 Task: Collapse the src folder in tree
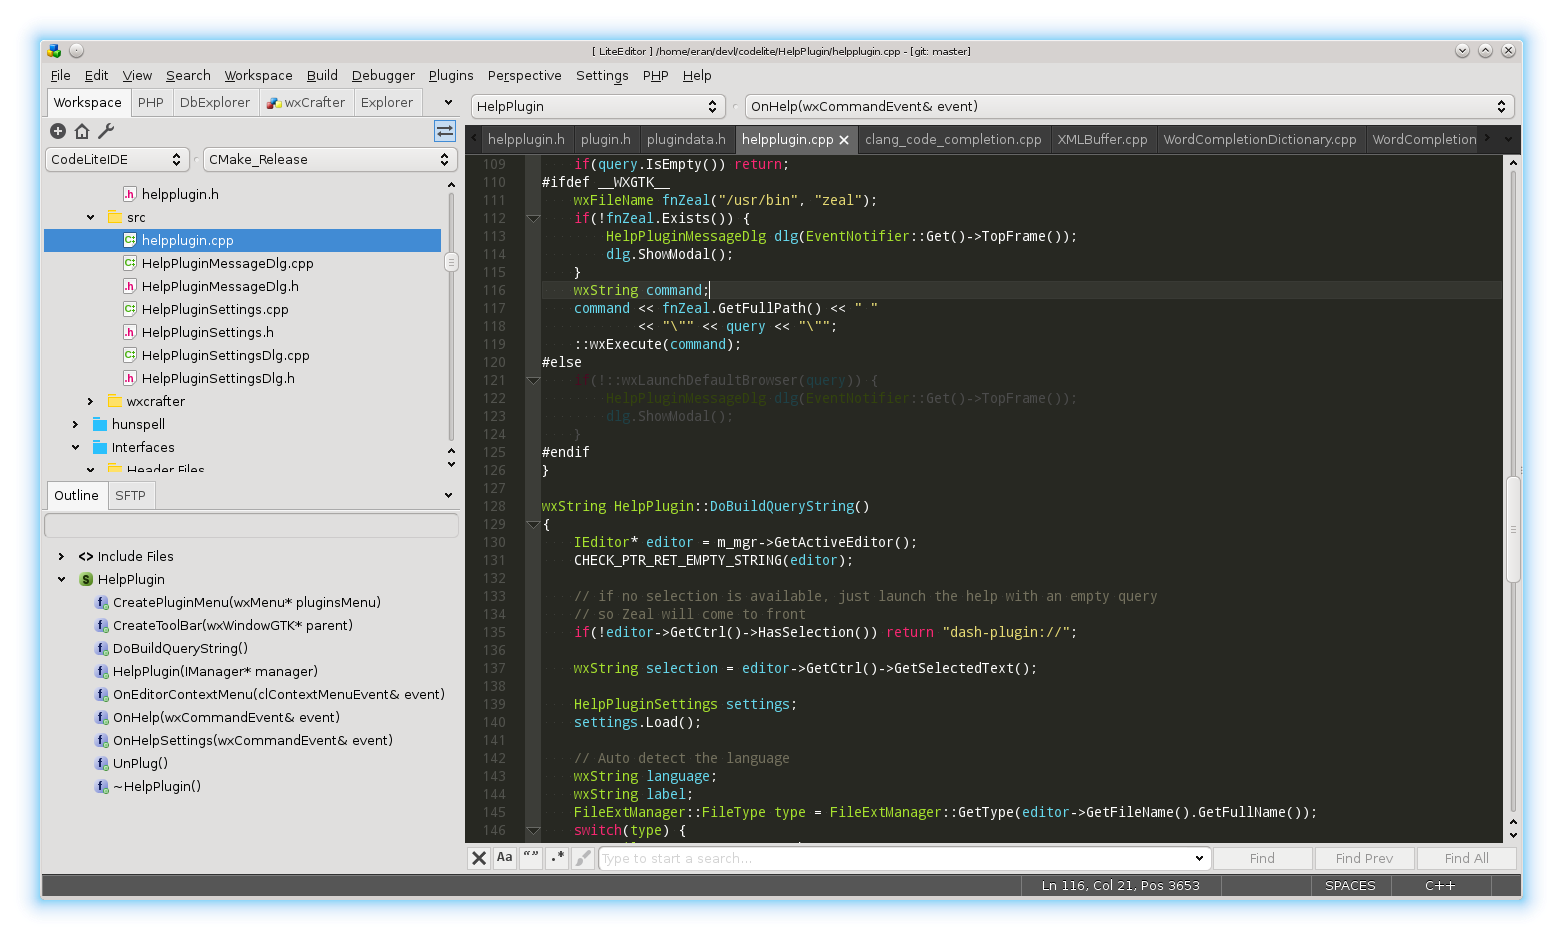tap(90, 217)
